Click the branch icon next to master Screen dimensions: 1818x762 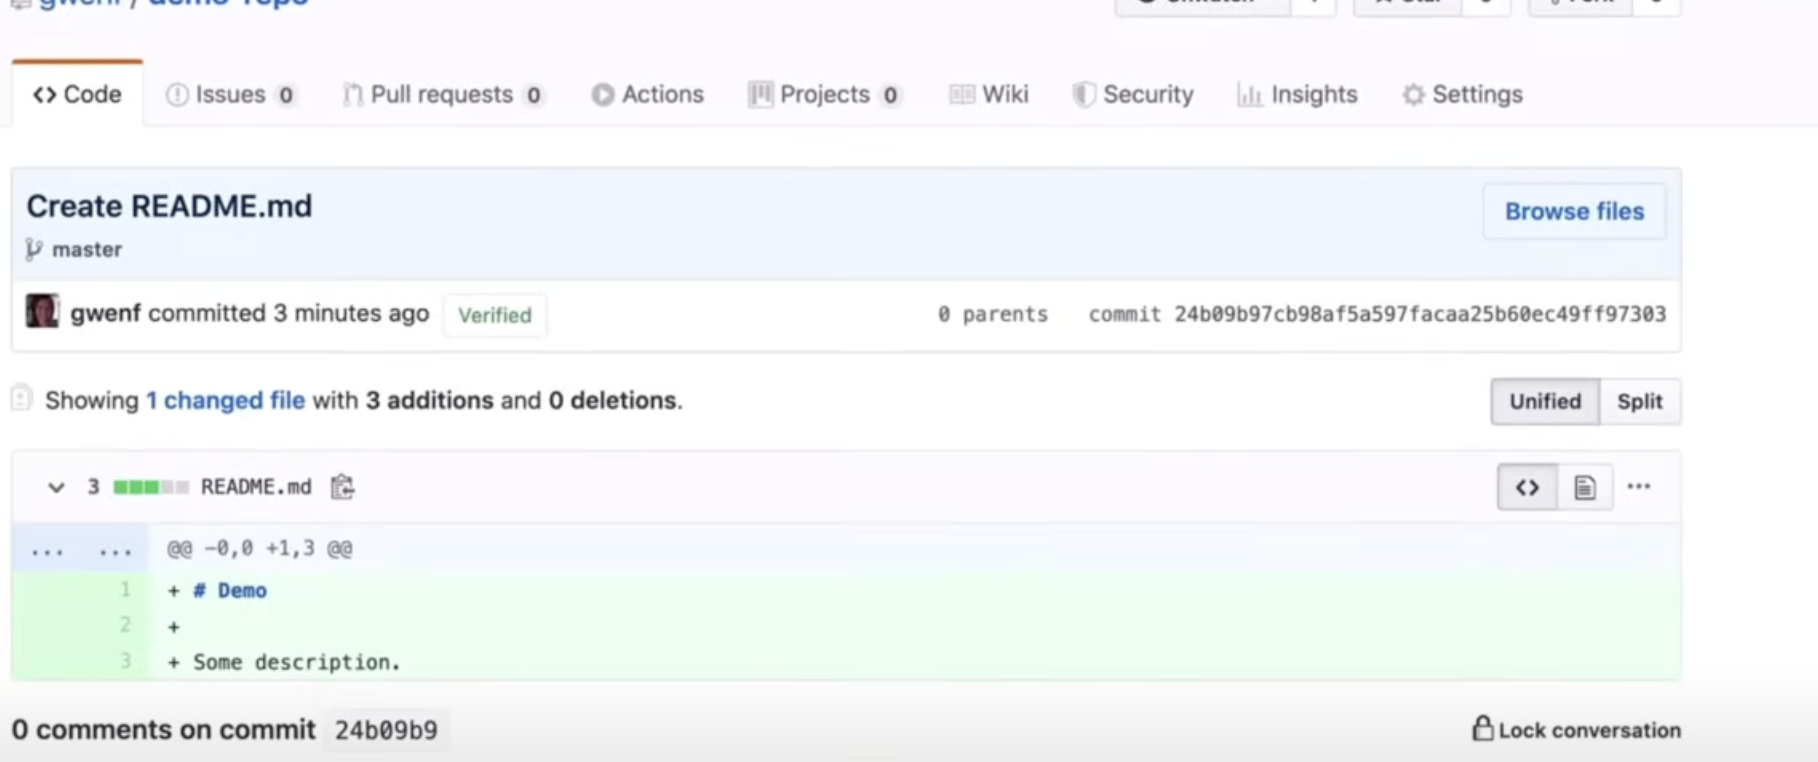(x=34, y=249)
